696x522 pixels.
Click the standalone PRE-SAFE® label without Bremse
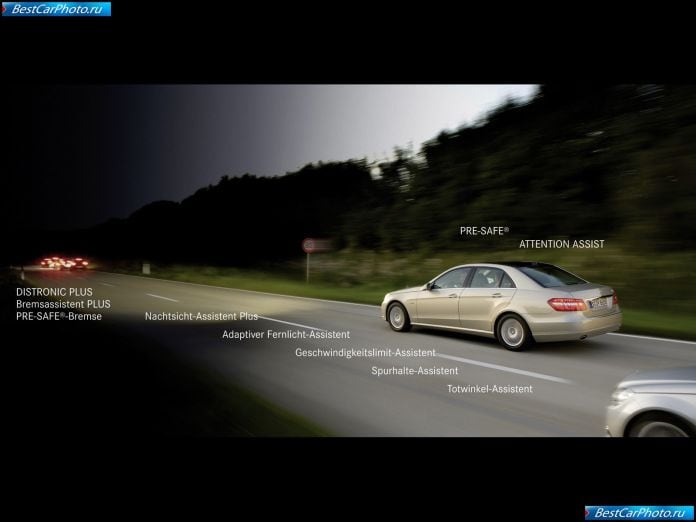pos(484,231)
